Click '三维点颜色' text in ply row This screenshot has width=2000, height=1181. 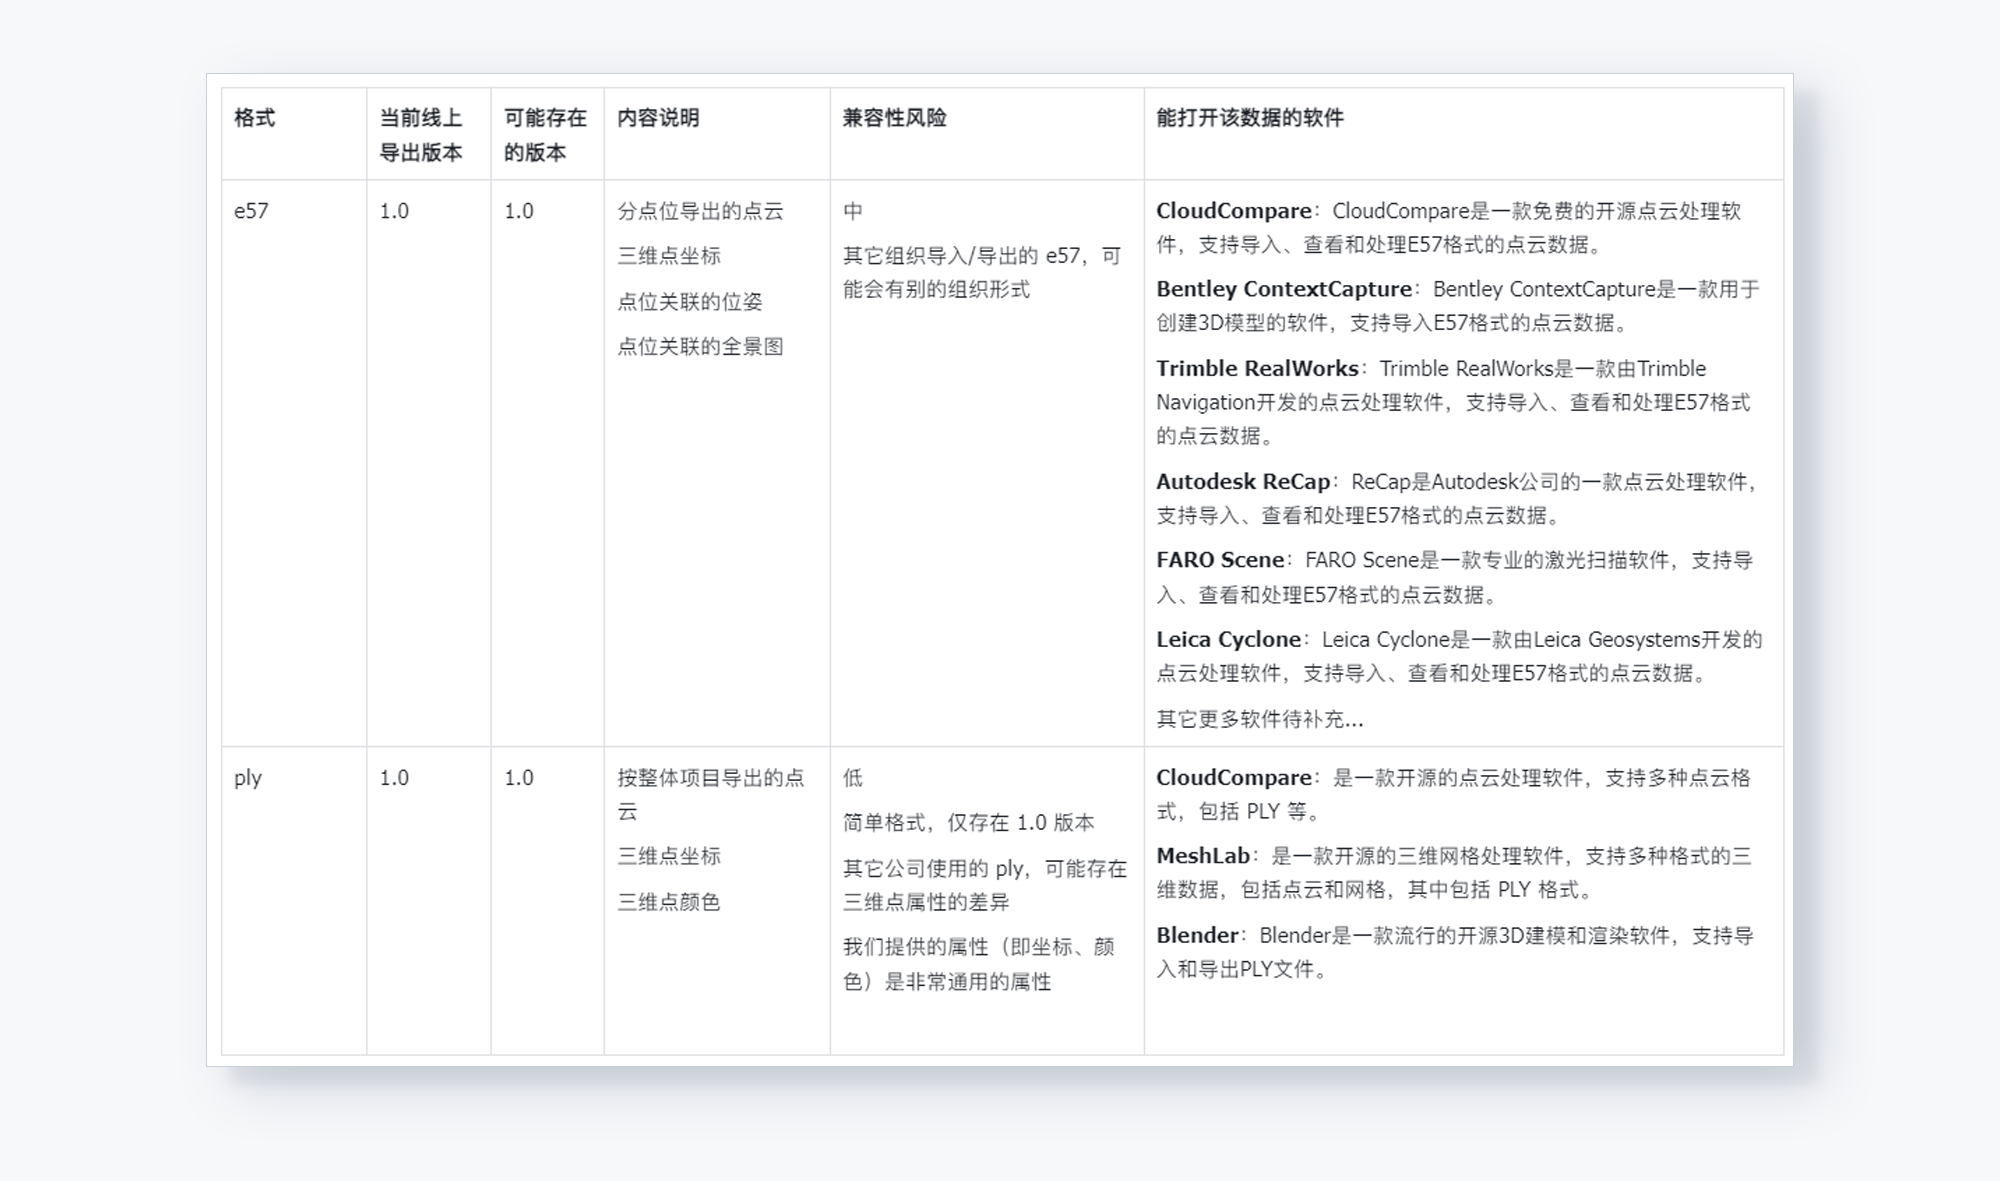tap(669, 902)
